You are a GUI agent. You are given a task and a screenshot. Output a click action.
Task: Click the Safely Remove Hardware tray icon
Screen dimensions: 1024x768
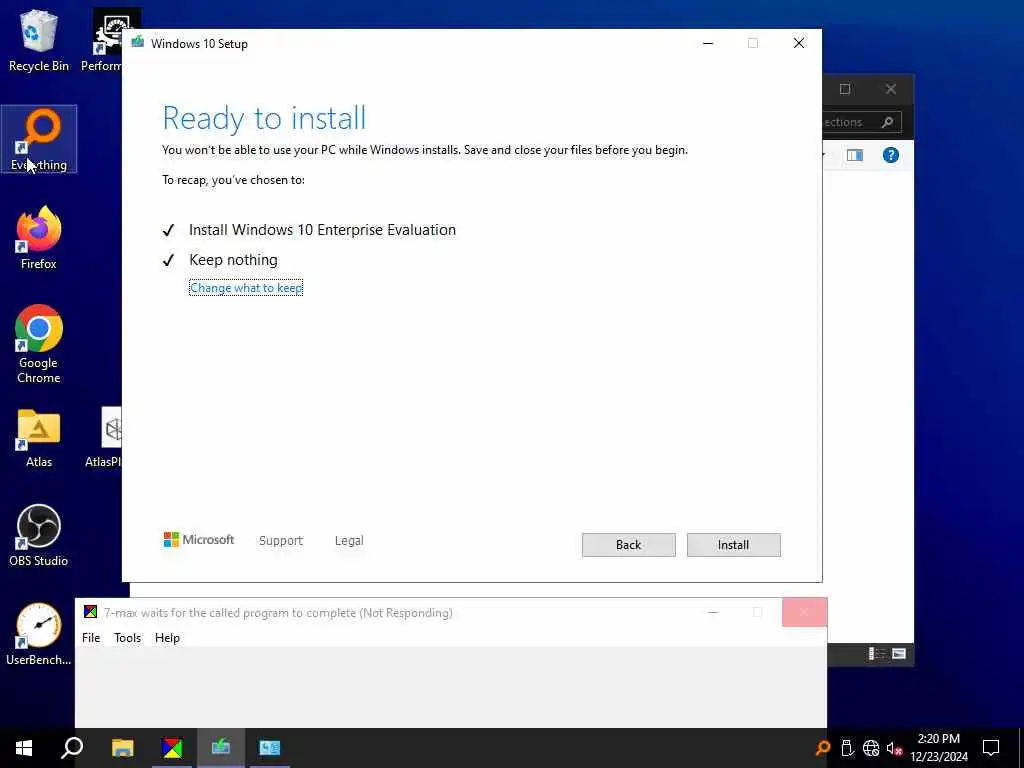pos(847,748)
